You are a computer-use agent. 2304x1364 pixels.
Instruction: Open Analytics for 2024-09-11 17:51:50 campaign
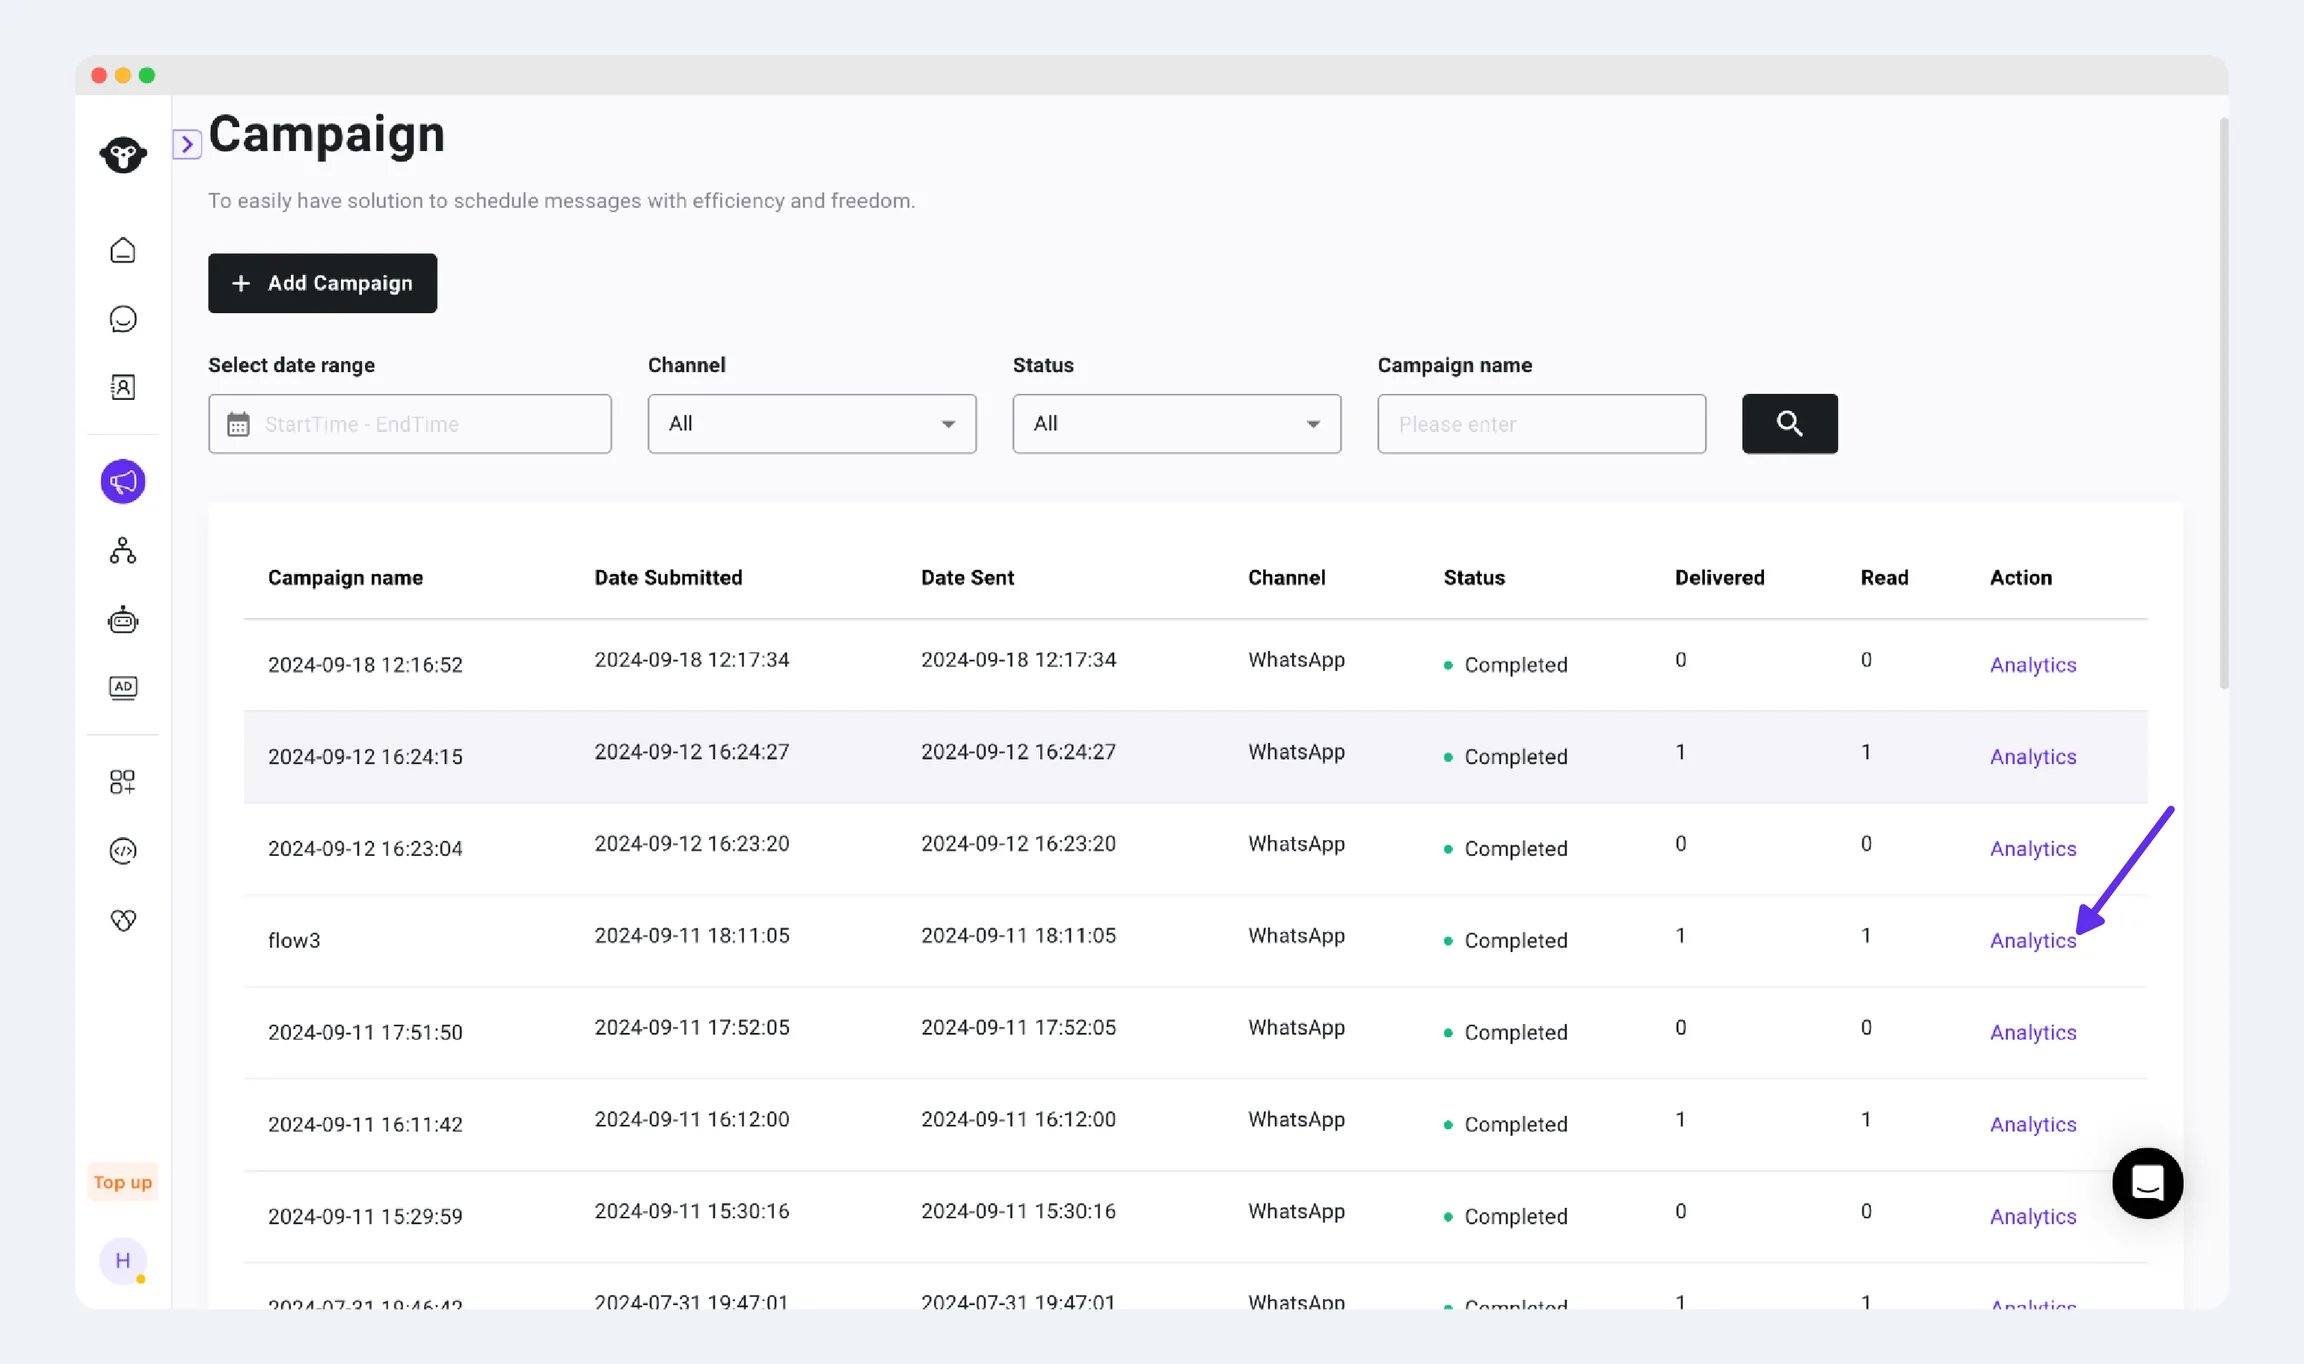(x=2033, y=1032)
